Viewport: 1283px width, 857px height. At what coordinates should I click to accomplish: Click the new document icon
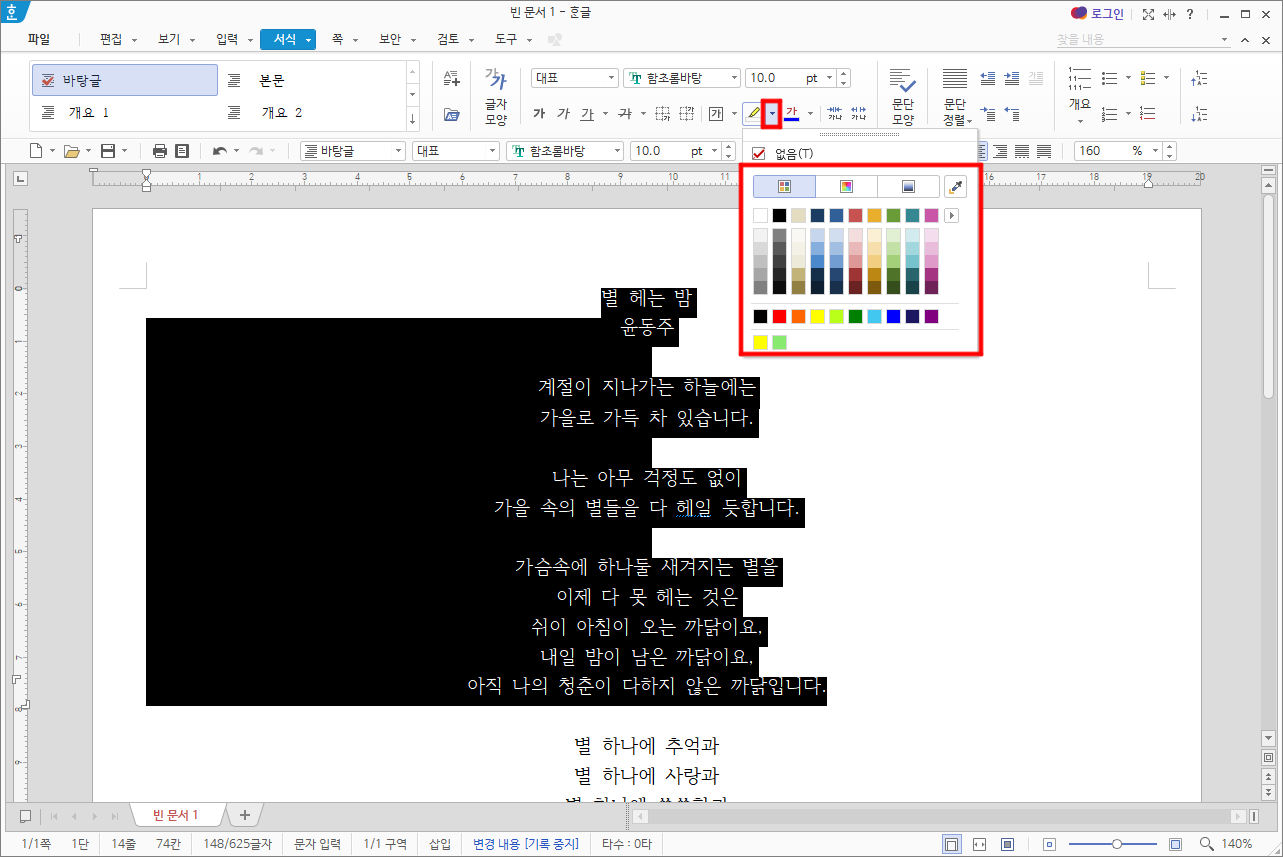pos(36,151)
